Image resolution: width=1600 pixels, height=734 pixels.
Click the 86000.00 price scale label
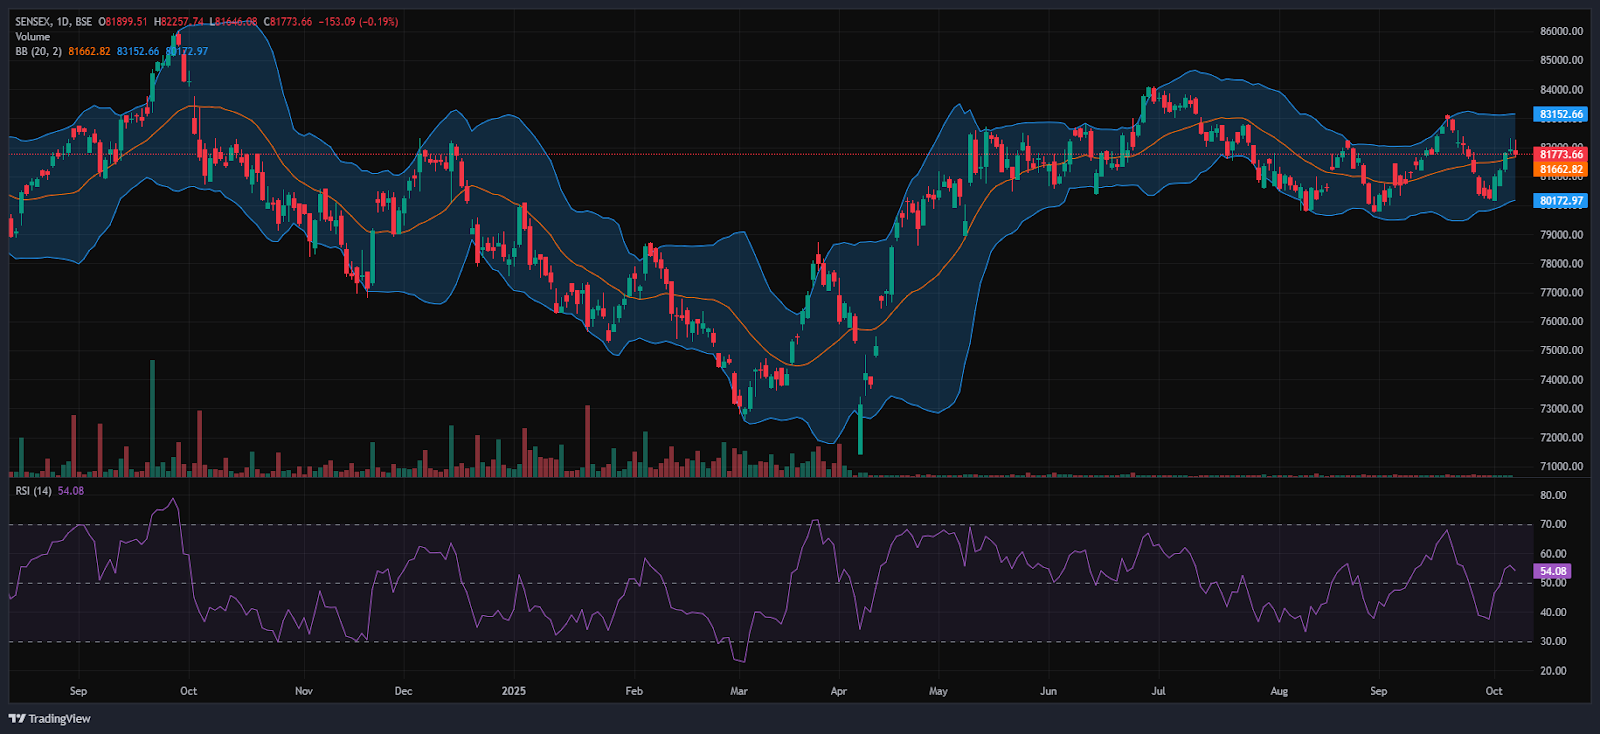point(1561,31)
